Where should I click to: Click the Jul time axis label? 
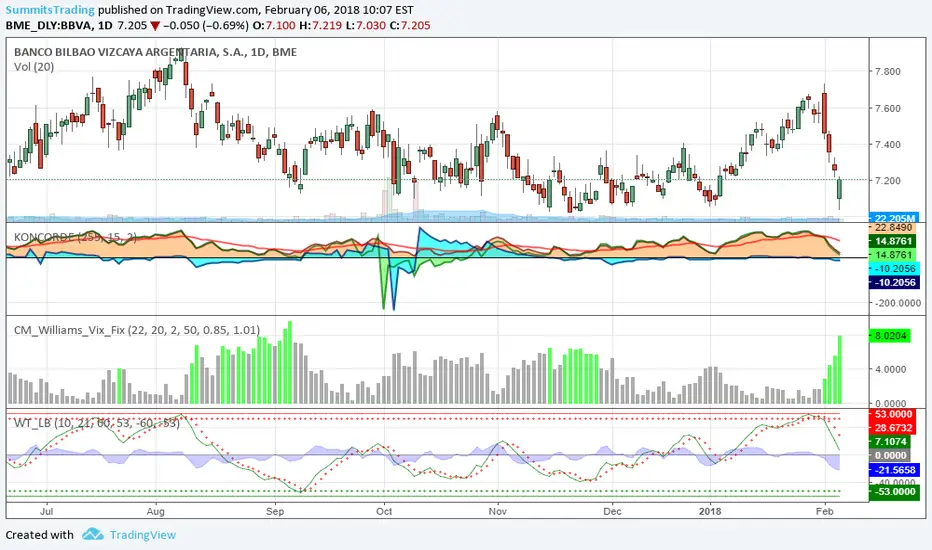click(x=46, y=511)
